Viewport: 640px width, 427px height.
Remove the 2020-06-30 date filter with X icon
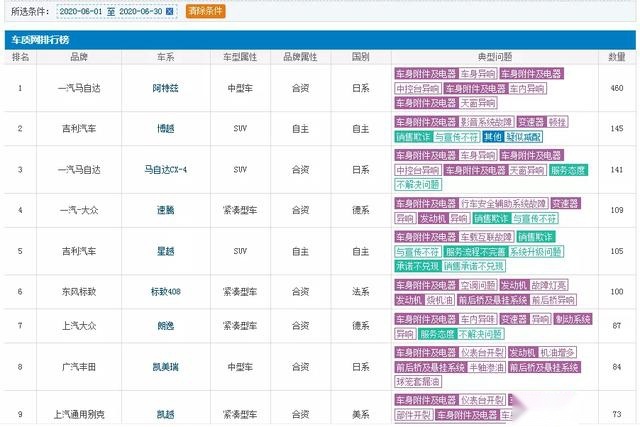[x=169, y=11]
